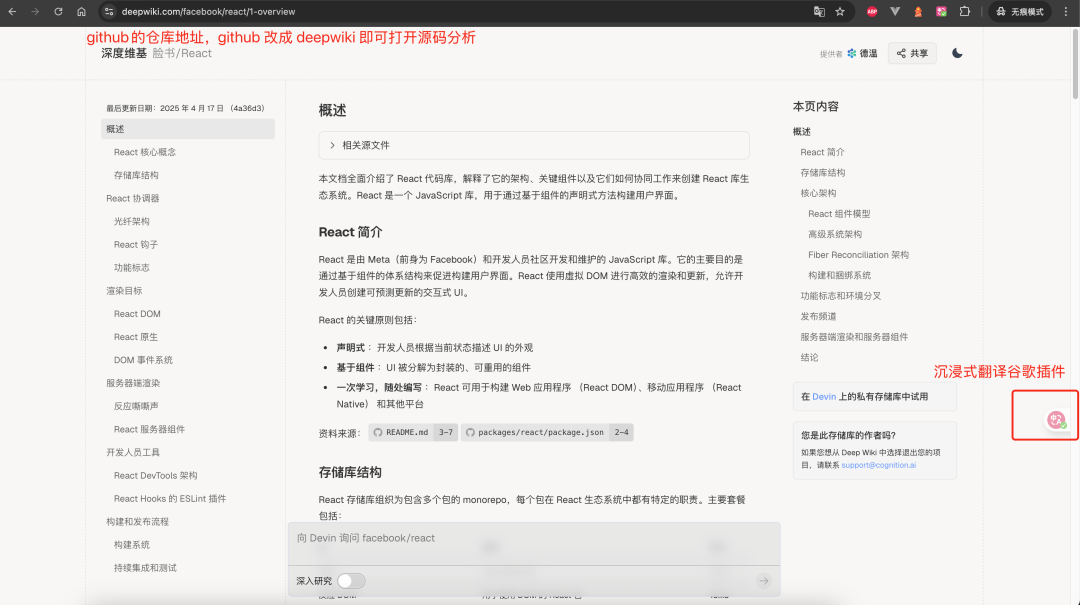Jump to 结论 in page contents
The height and width of the screenshot is (605, 1080).
(809, 358)
